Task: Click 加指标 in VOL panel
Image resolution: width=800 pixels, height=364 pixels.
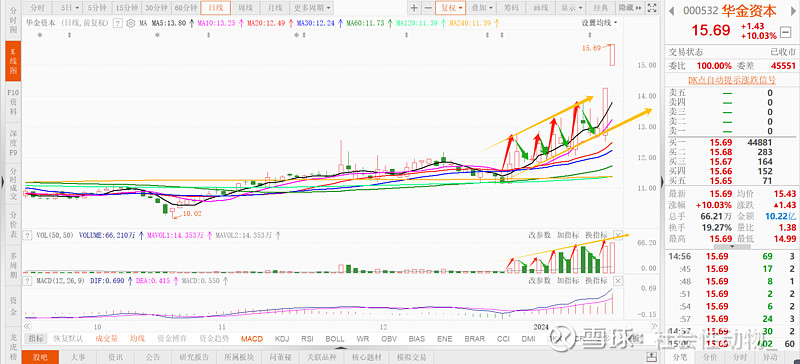Action: click(x=567, y=235)
